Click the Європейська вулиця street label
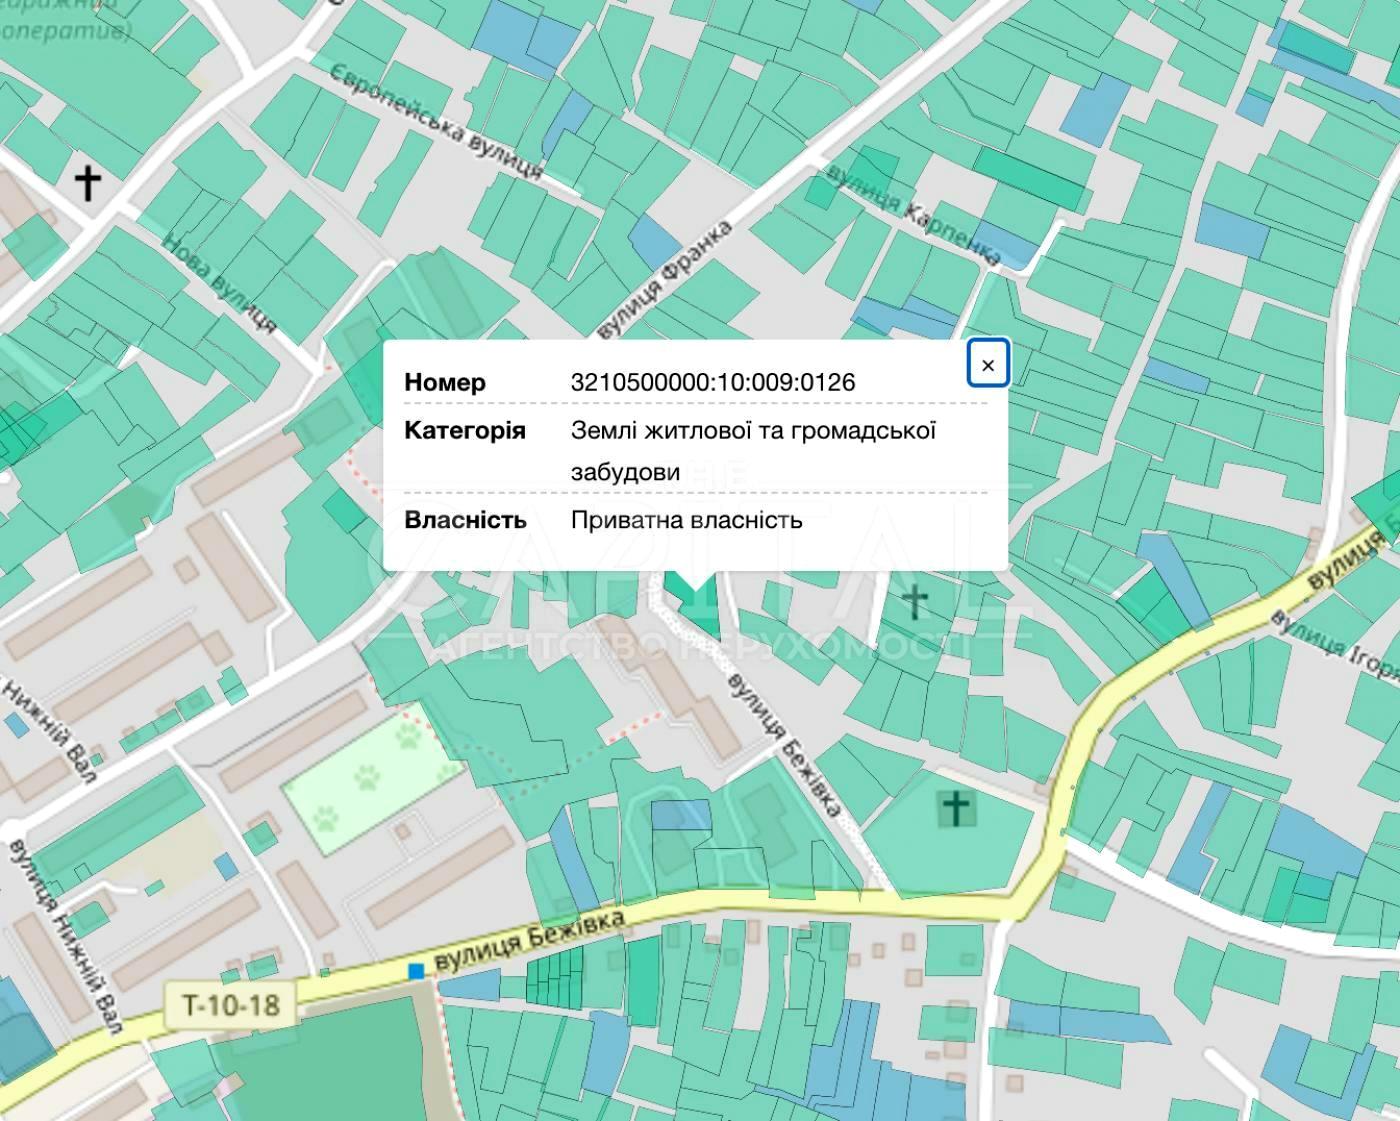The height and width of the screenshot is (1121, 1400). [437, 122]
